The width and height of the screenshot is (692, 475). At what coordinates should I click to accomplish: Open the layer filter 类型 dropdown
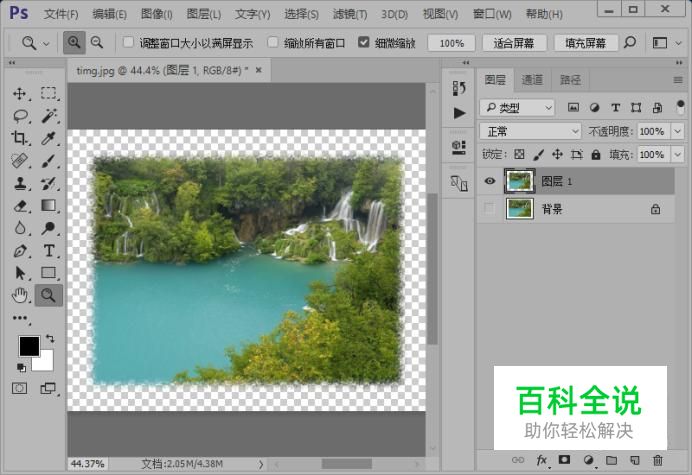click(516, 107)
